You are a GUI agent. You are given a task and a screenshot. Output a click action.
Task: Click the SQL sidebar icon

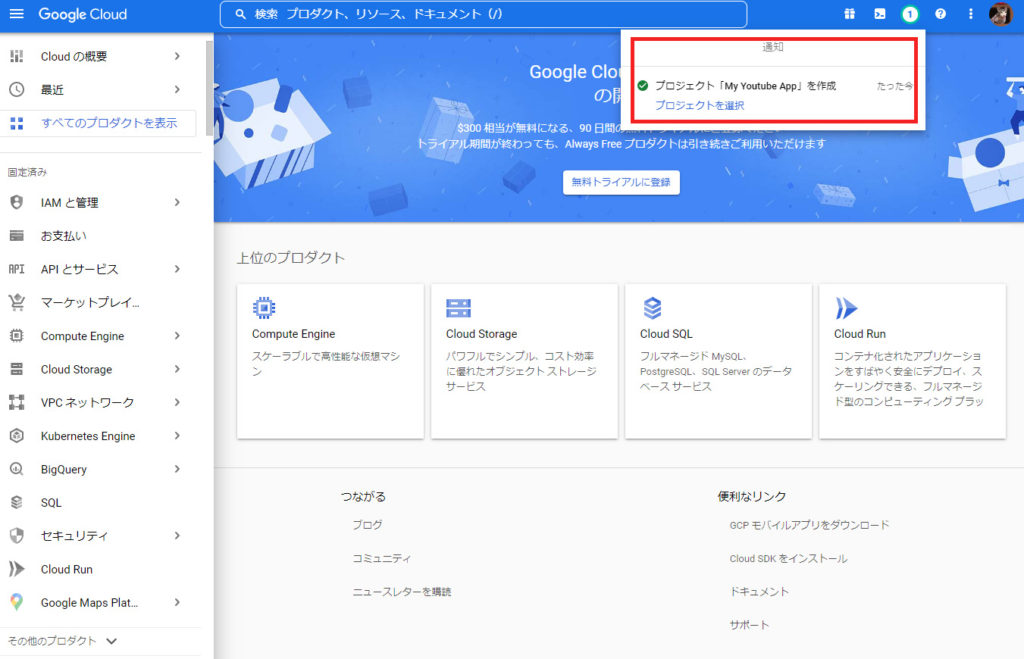pyautogui.click(x=16, y=502)
